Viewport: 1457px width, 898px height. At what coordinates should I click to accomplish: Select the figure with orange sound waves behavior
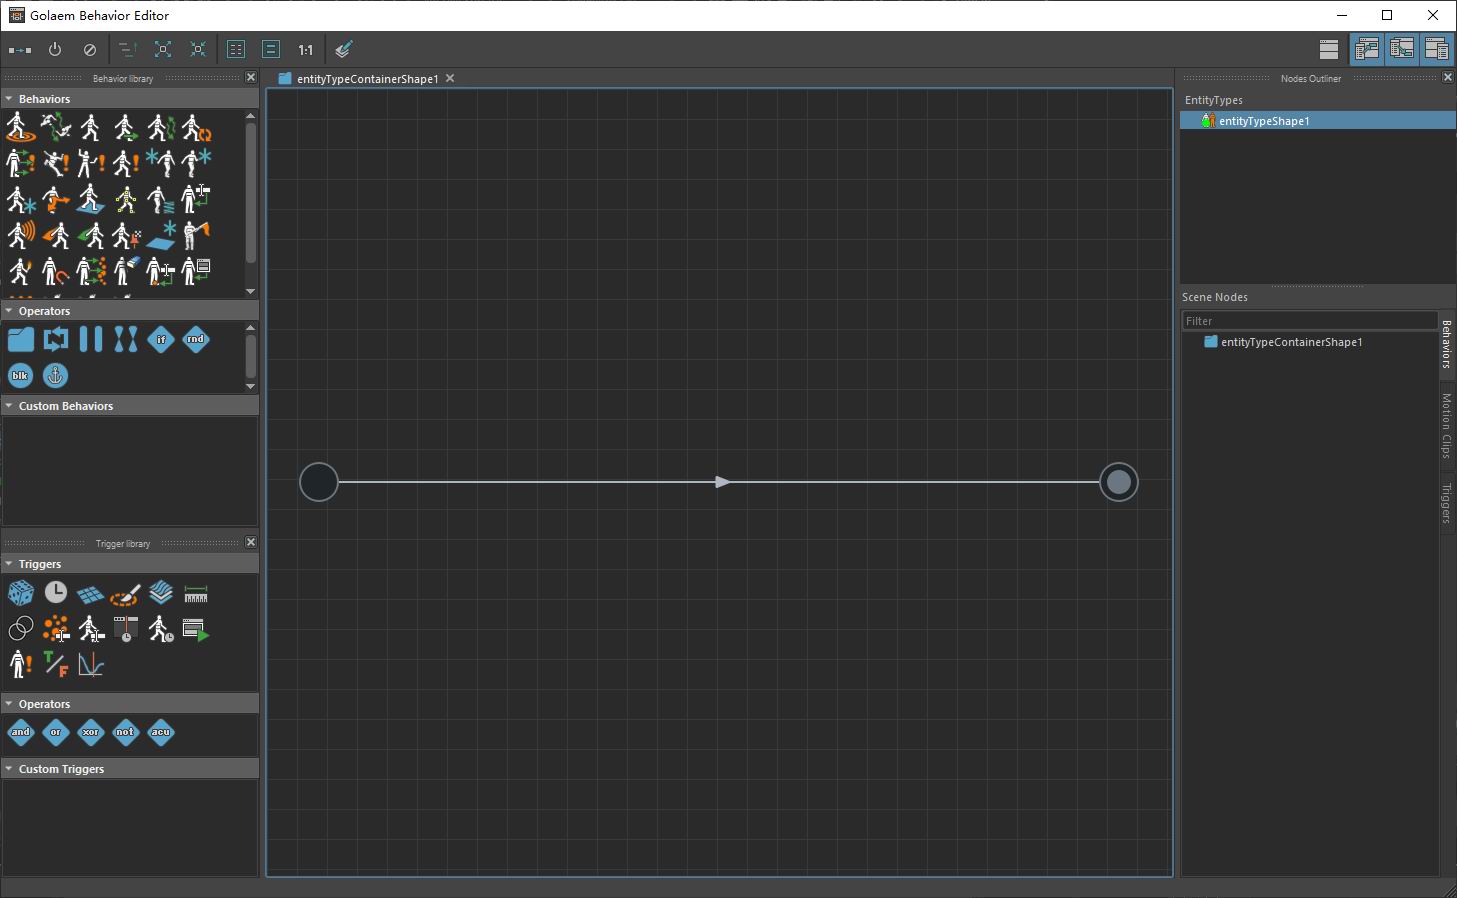[20, 235]
